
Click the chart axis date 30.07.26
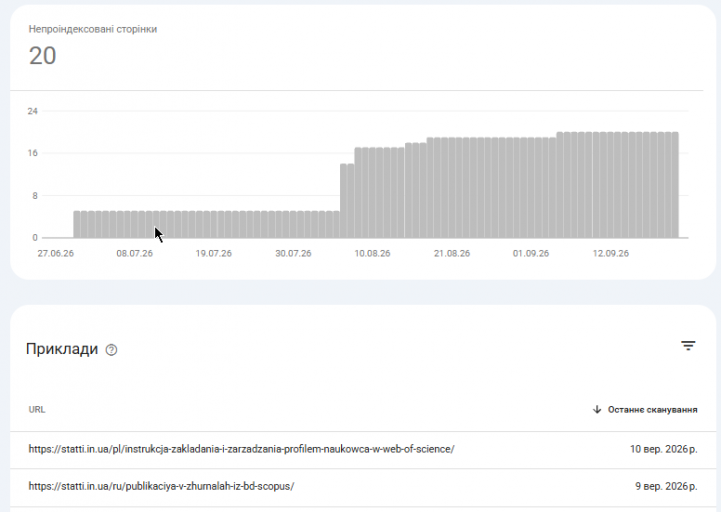[293, 253]
